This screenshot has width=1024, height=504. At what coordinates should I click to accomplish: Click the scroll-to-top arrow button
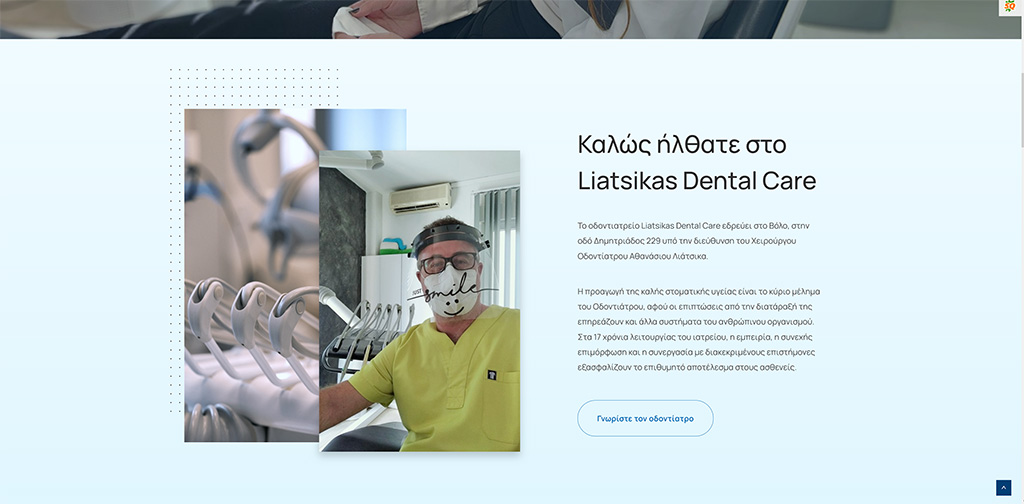(x=1003, y=488)
